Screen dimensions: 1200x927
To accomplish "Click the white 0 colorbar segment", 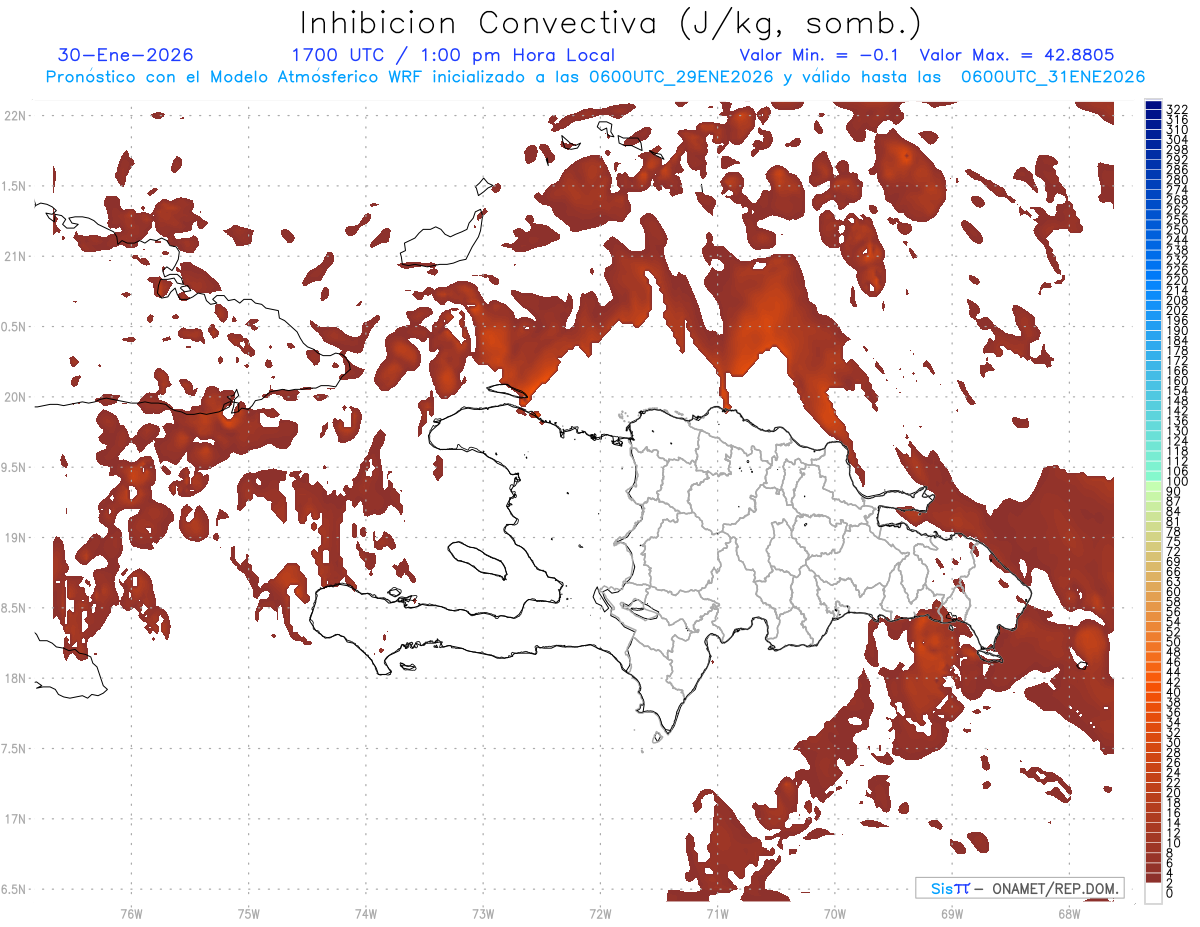I will click(1154, 892).
